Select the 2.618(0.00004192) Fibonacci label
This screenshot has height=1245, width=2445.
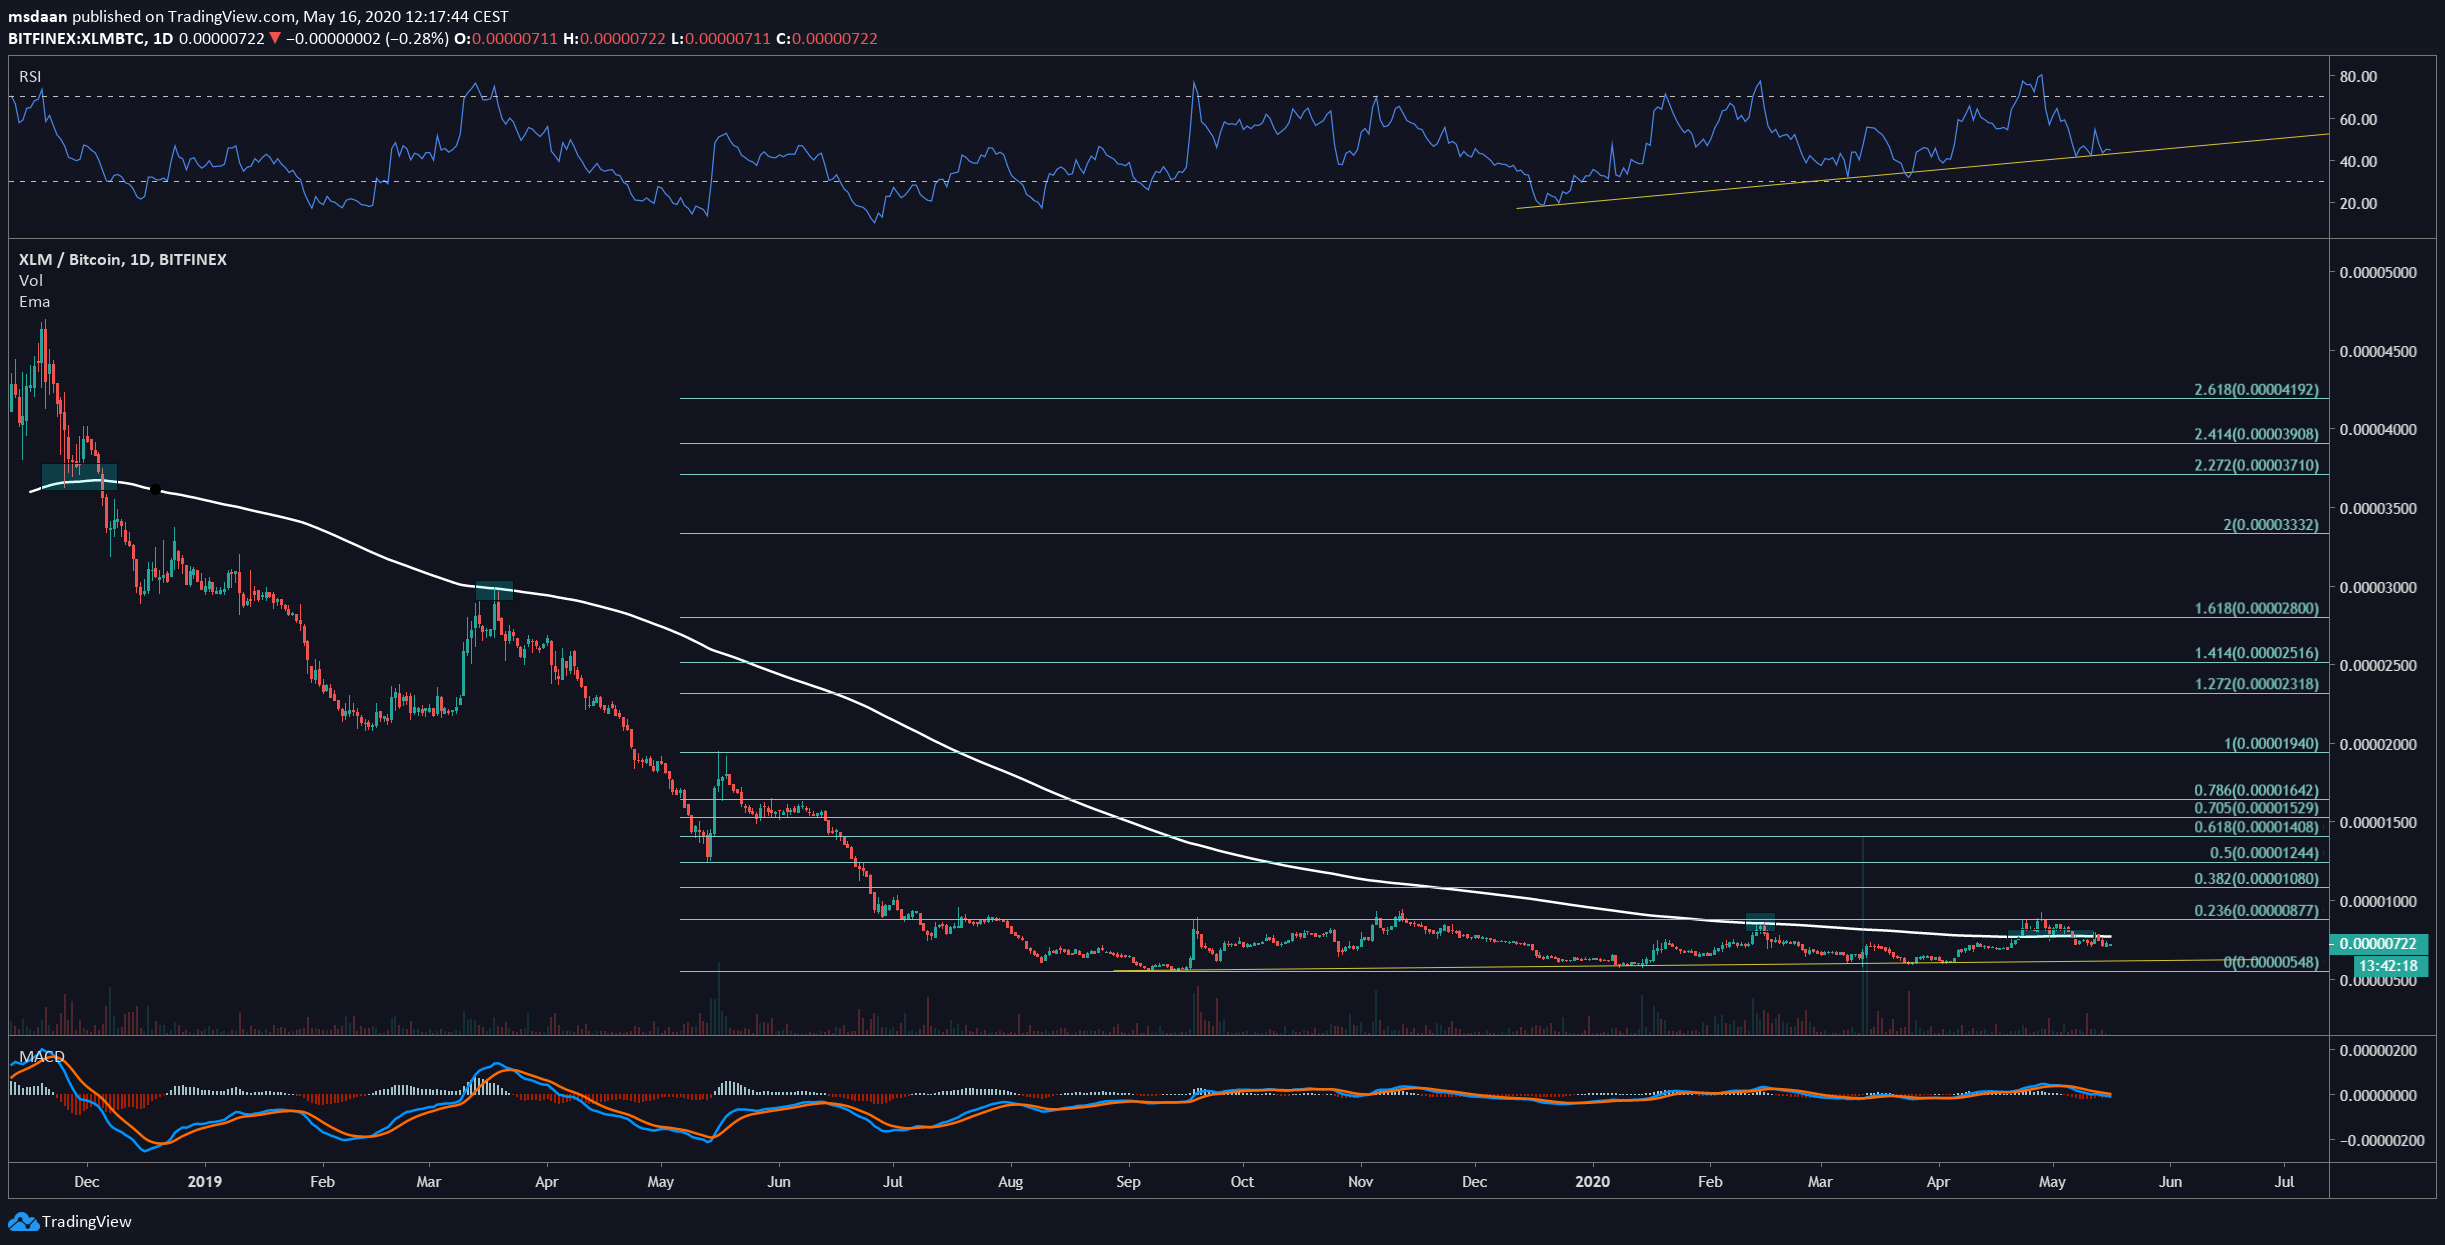click(2256, 389)
